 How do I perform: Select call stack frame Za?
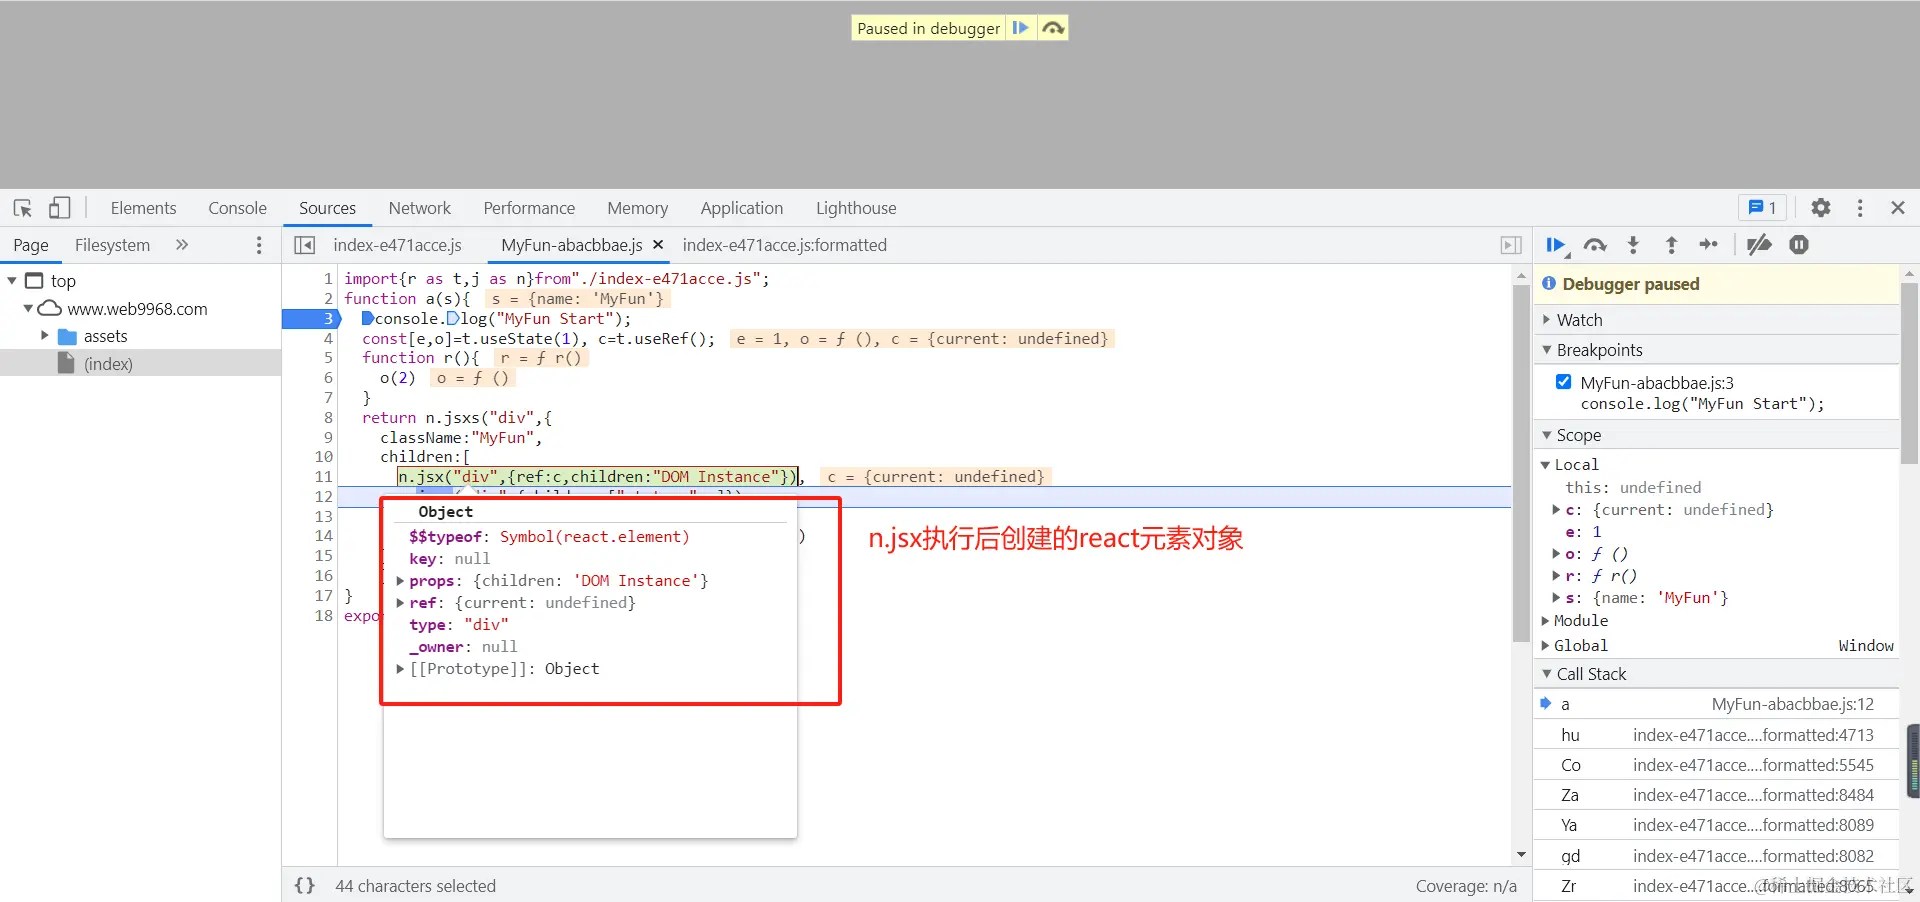pos(1716,795)
